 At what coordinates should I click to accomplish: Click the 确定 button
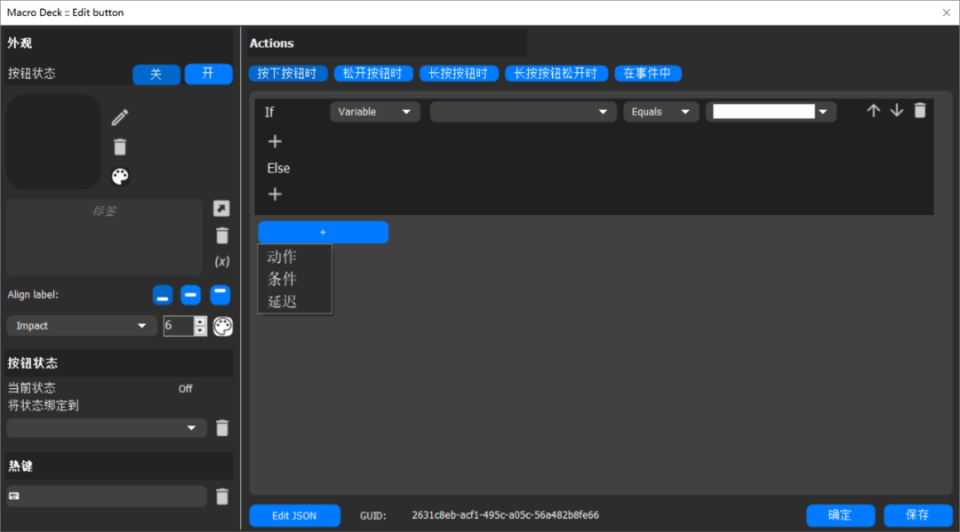pos(840,515)
